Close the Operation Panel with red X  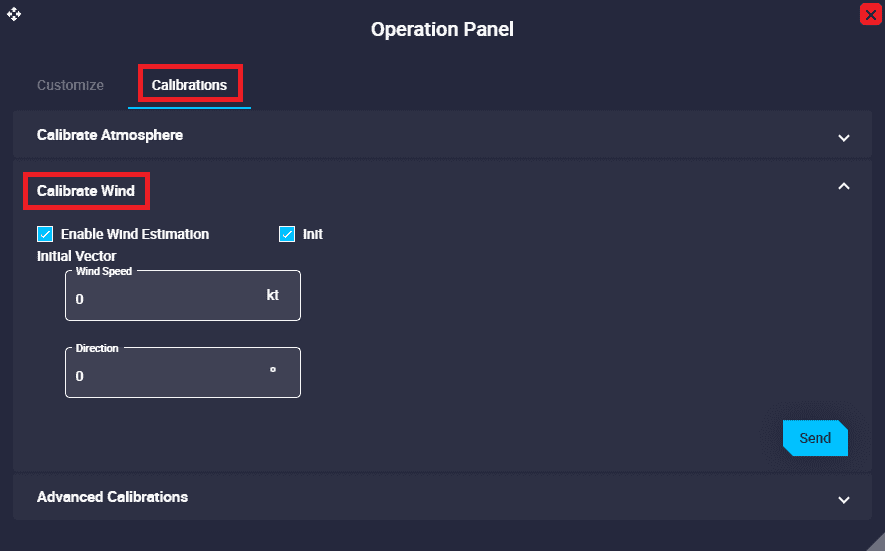871,15
